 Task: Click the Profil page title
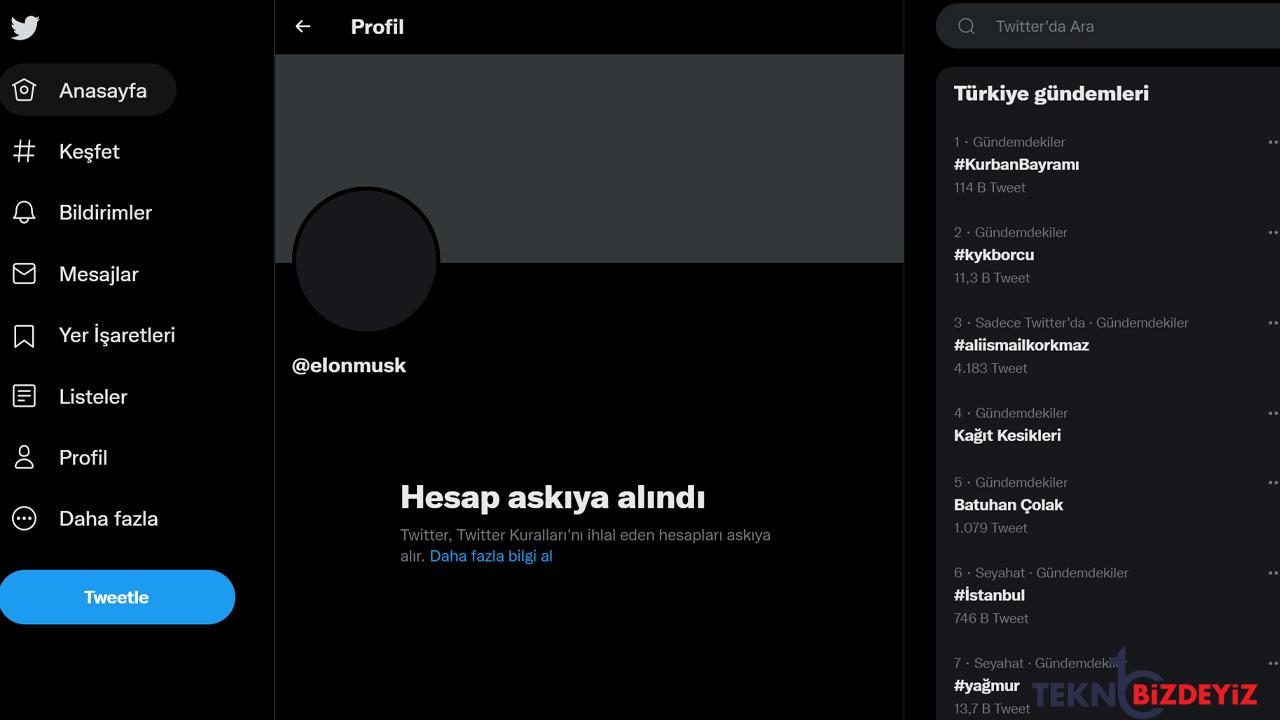point(377,27)
